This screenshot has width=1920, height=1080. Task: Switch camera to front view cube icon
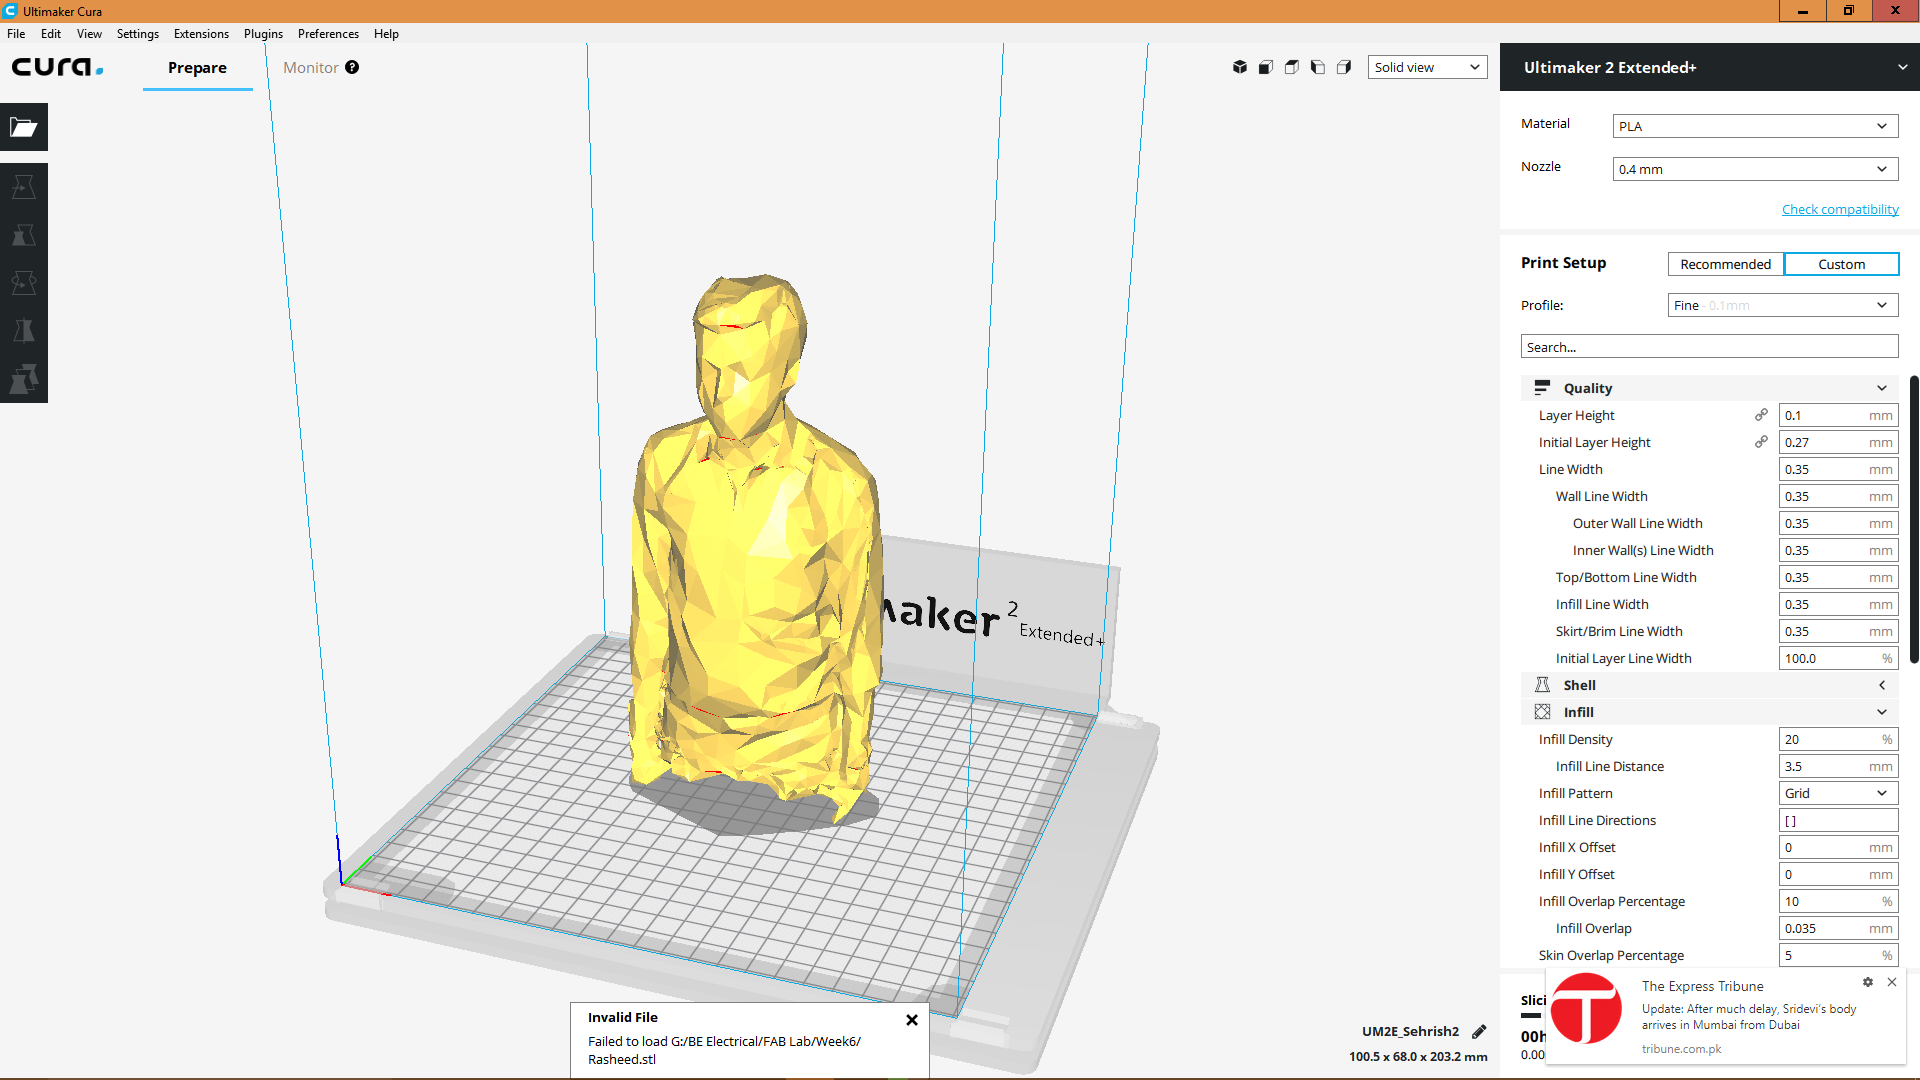(1265, 67)
